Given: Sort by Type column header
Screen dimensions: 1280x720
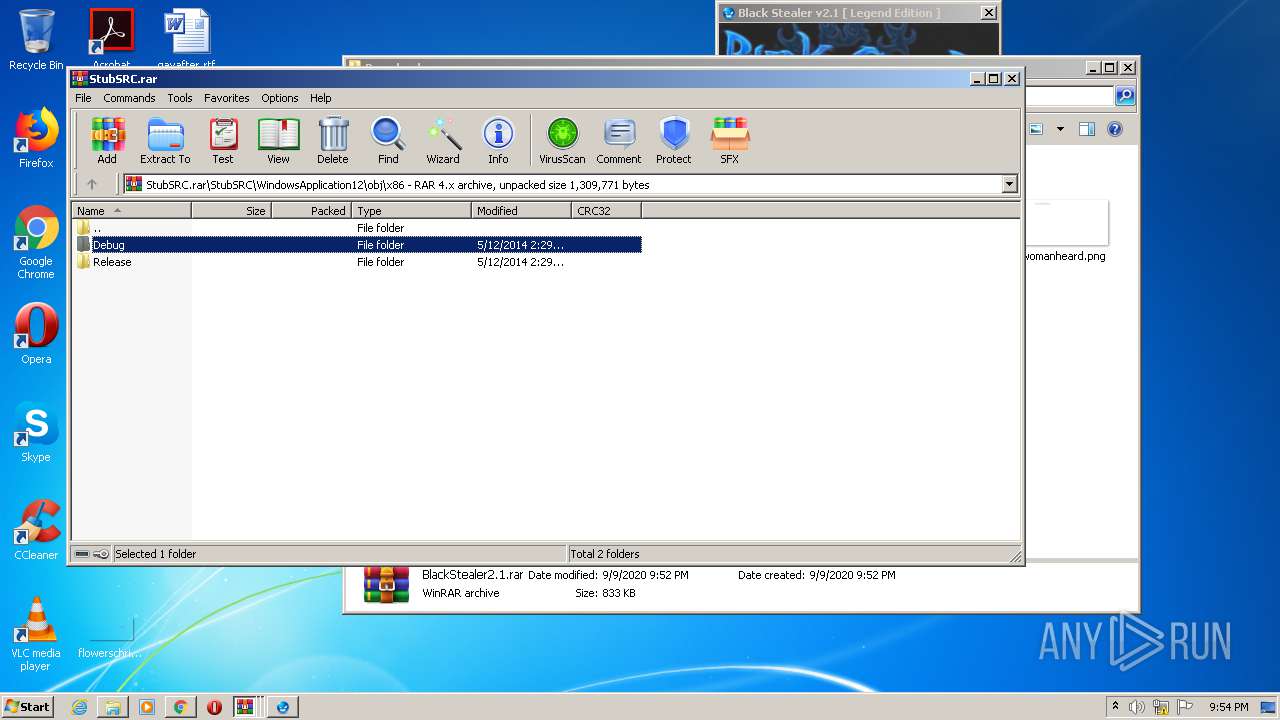Looking at the screenshot, I should (x=411, y=211).
